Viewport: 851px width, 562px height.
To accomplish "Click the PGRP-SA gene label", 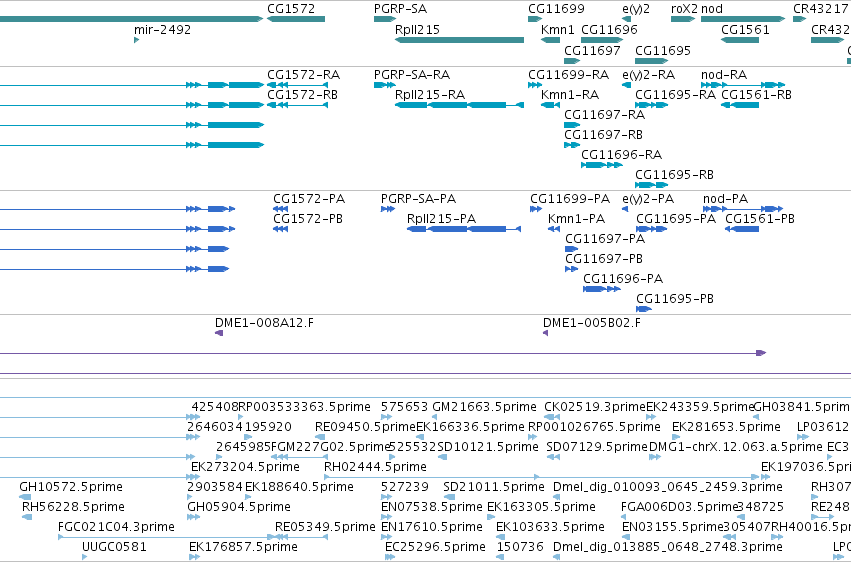I will pos(400,9).
